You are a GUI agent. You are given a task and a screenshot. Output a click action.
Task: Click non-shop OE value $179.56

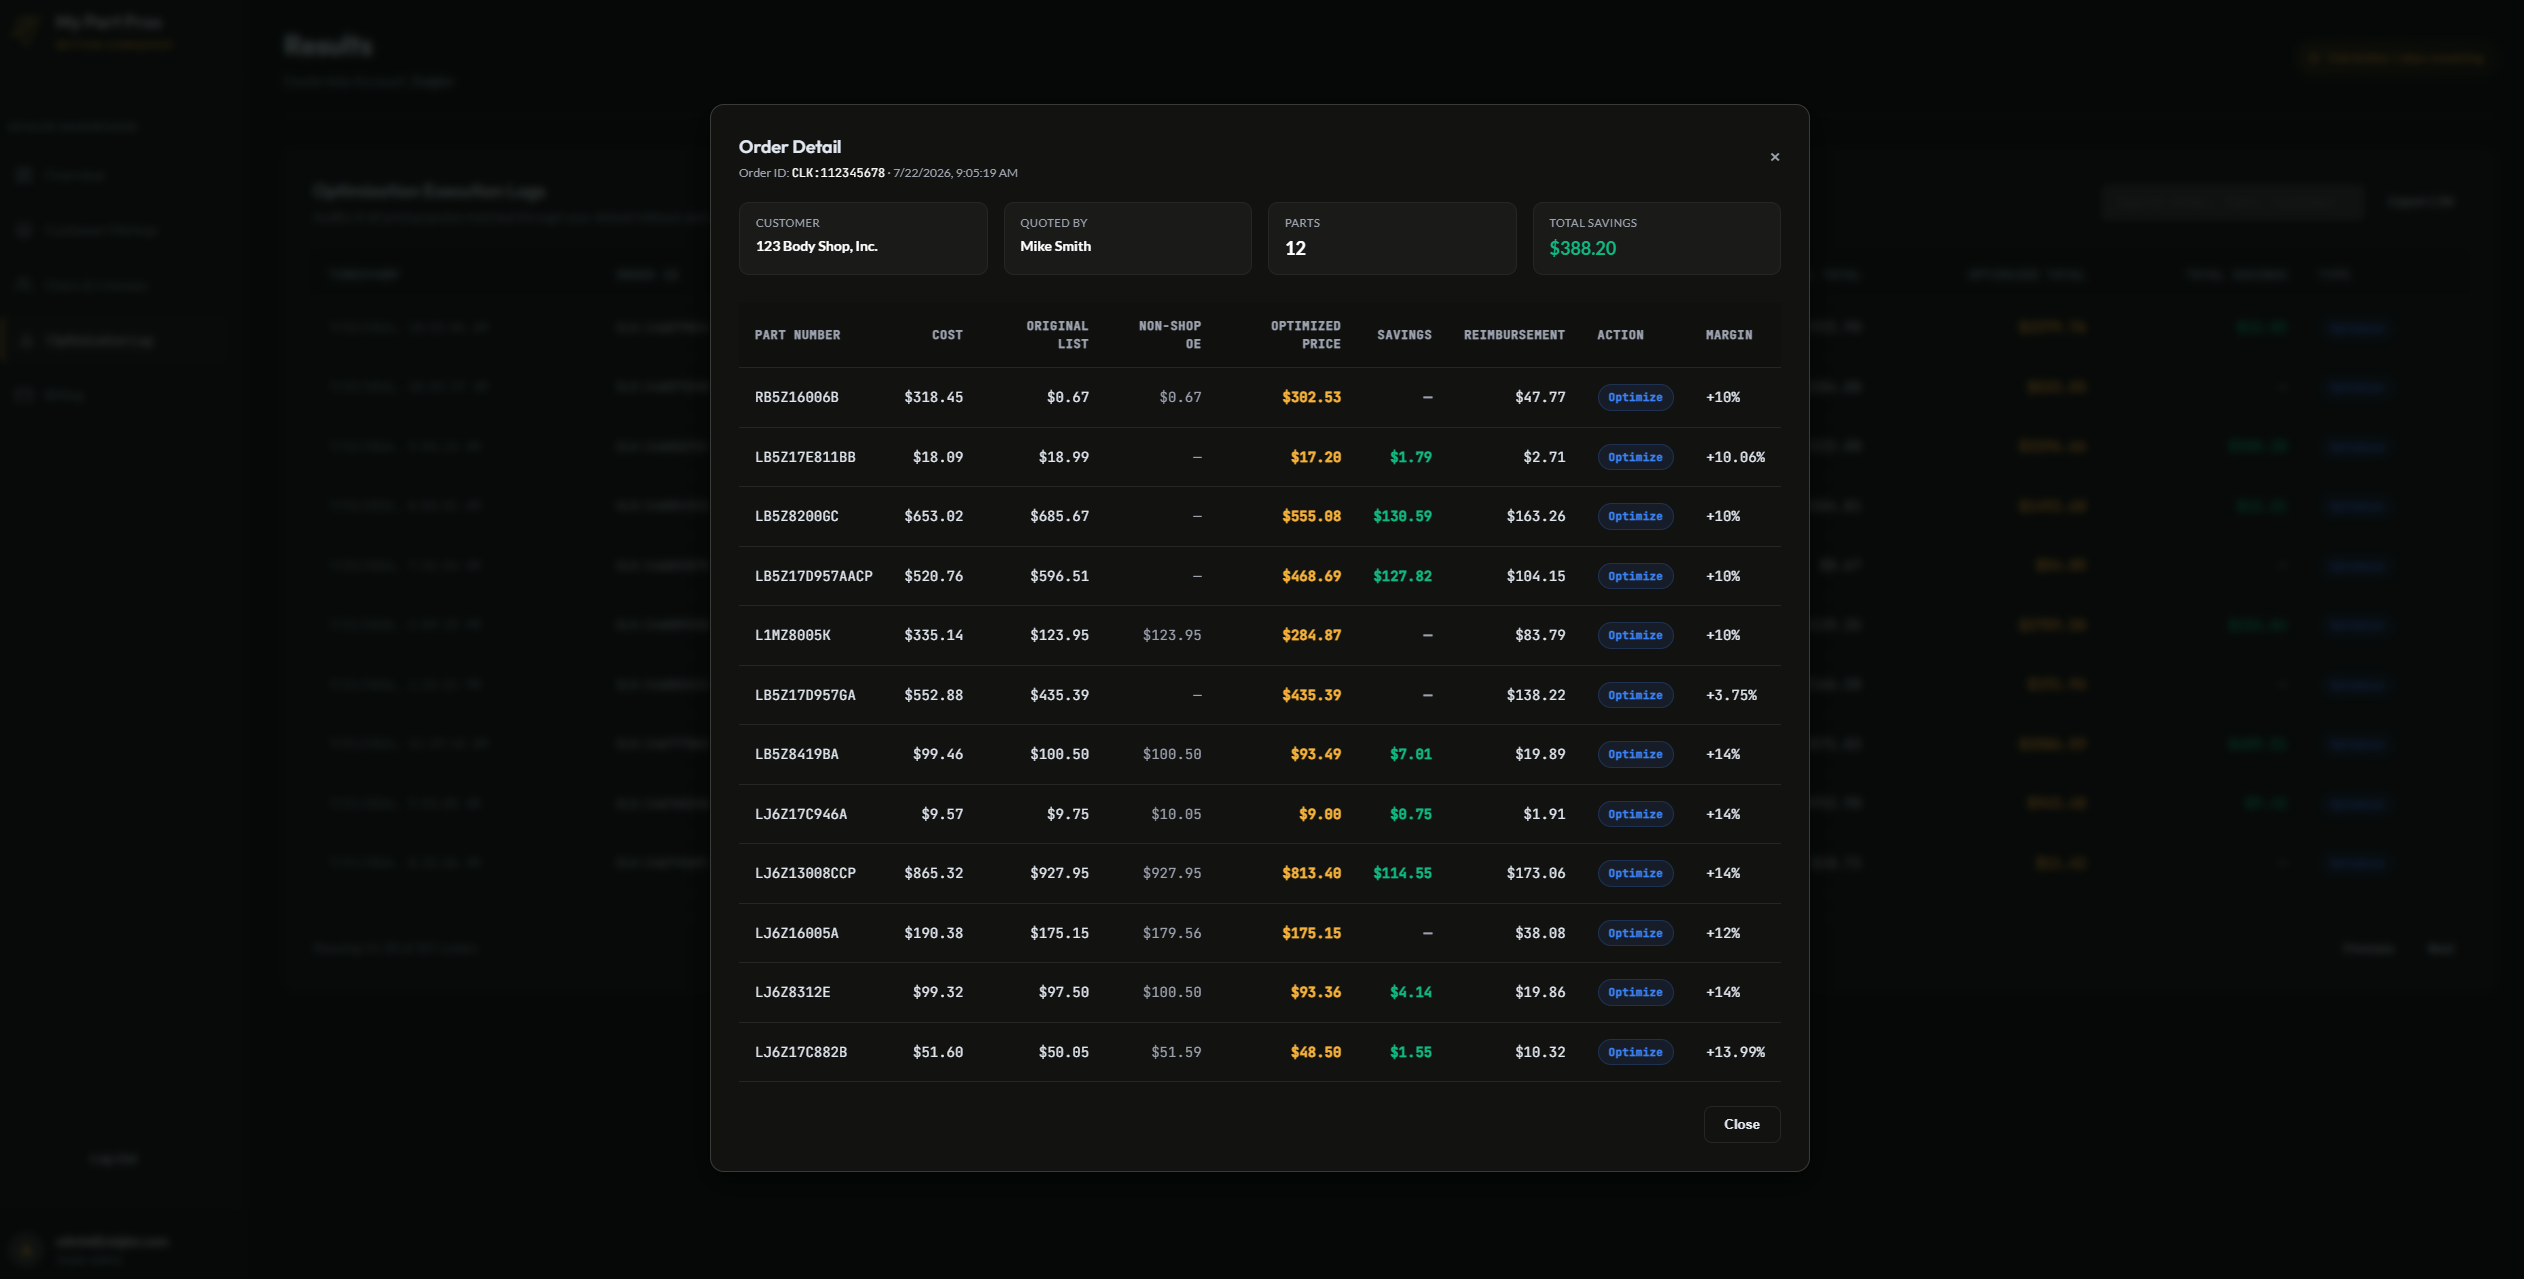coord(1172,933)
